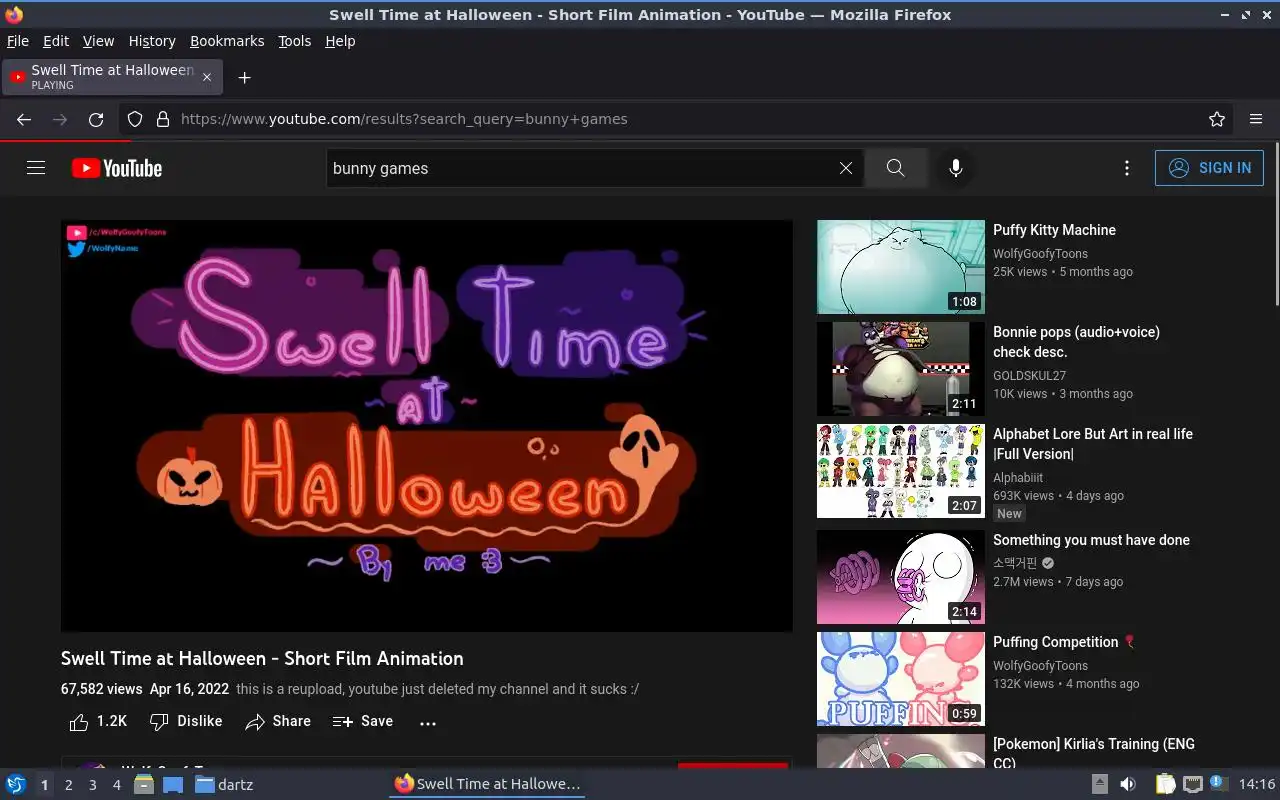Open Firefox application hamburger menu
Screen dimensions: 1280x800
pos(1256,119)
